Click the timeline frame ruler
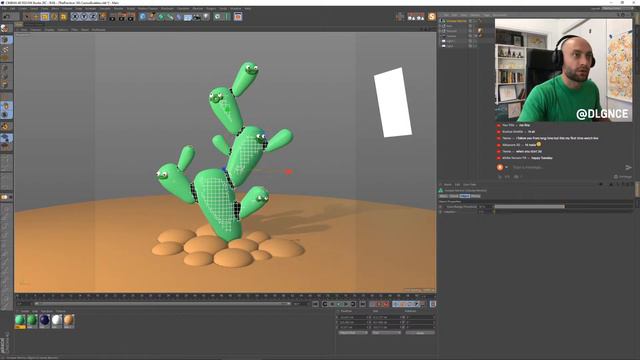 224,296
